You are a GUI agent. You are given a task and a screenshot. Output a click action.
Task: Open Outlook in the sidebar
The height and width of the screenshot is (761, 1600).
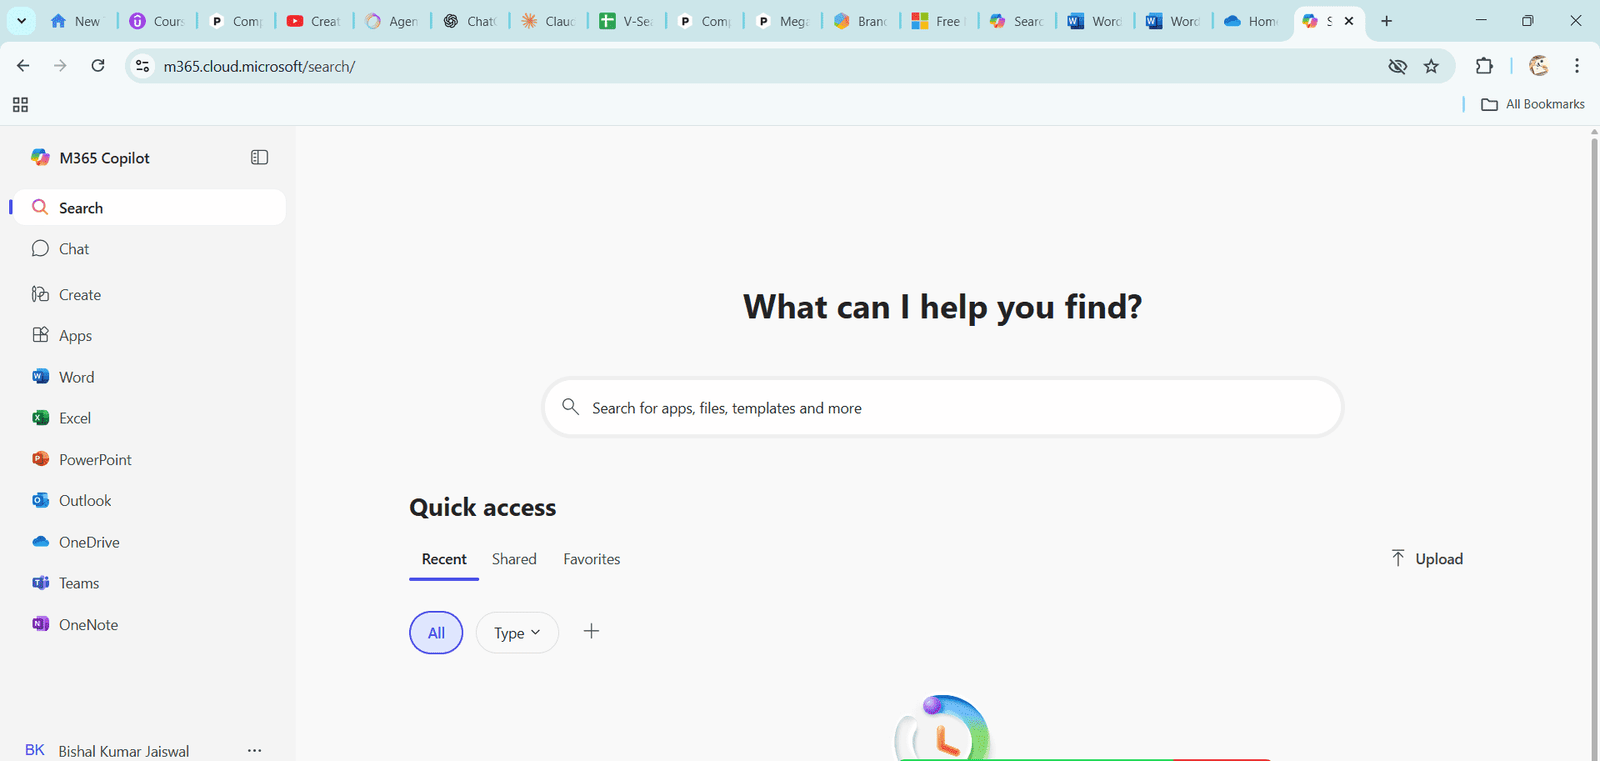[84, 501]
